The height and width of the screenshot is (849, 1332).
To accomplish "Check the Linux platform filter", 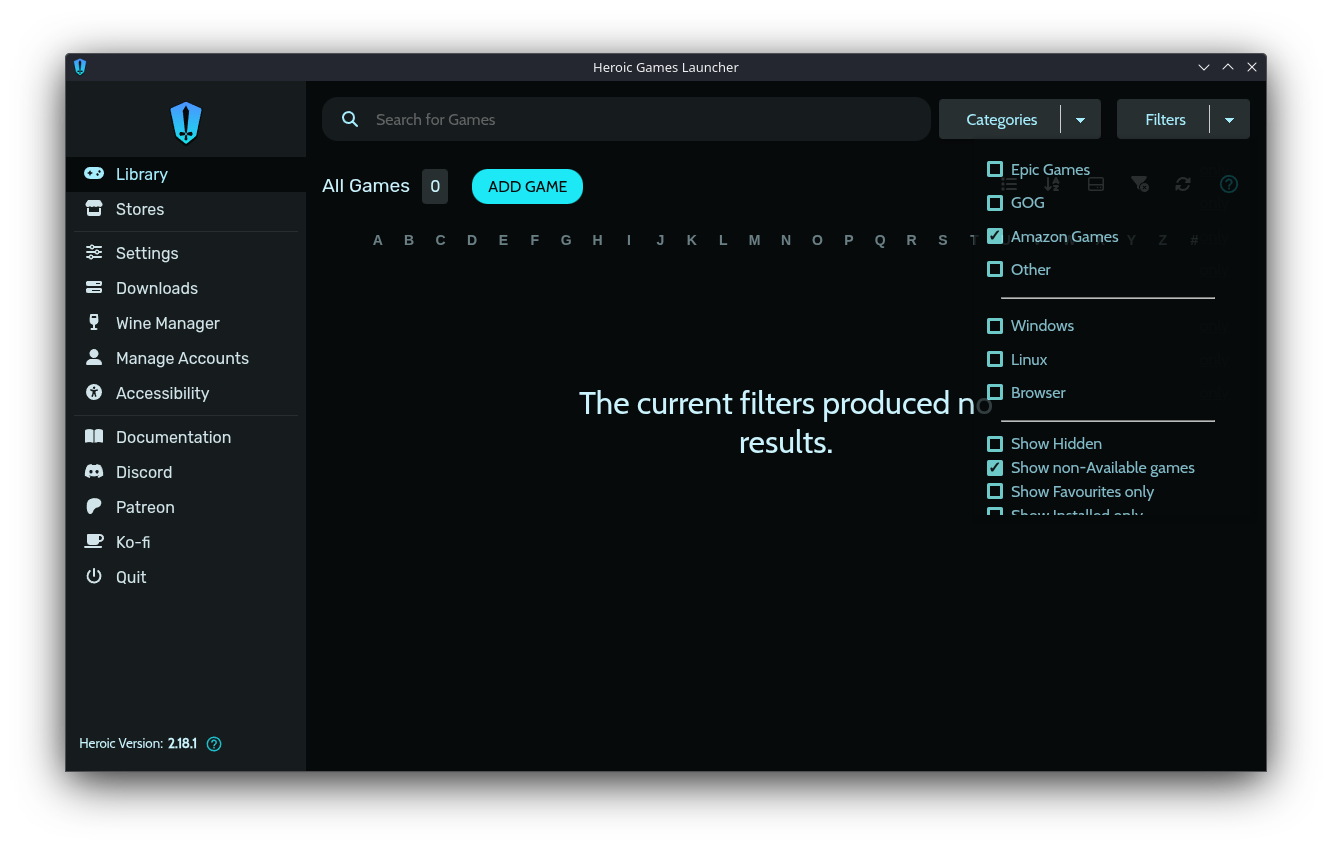I will pyautogui.click(x=995, y=359).
